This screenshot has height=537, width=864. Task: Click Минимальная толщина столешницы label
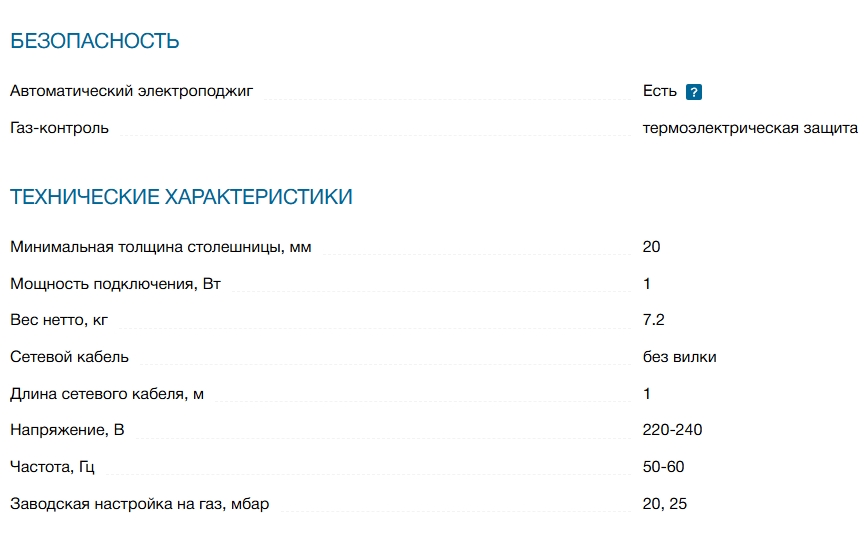(x=161, y=247)
